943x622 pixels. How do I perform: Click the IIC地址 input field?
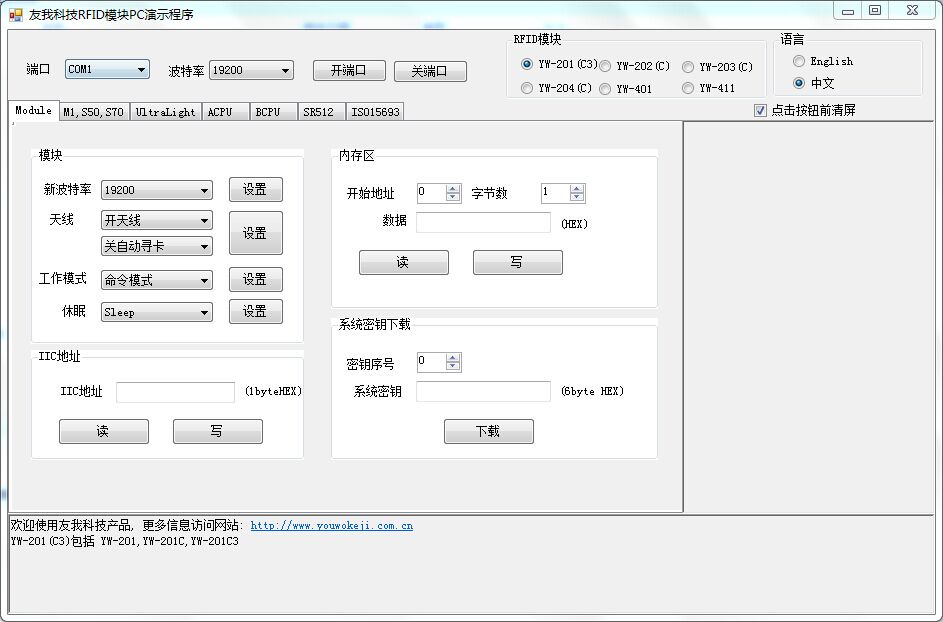175,392
